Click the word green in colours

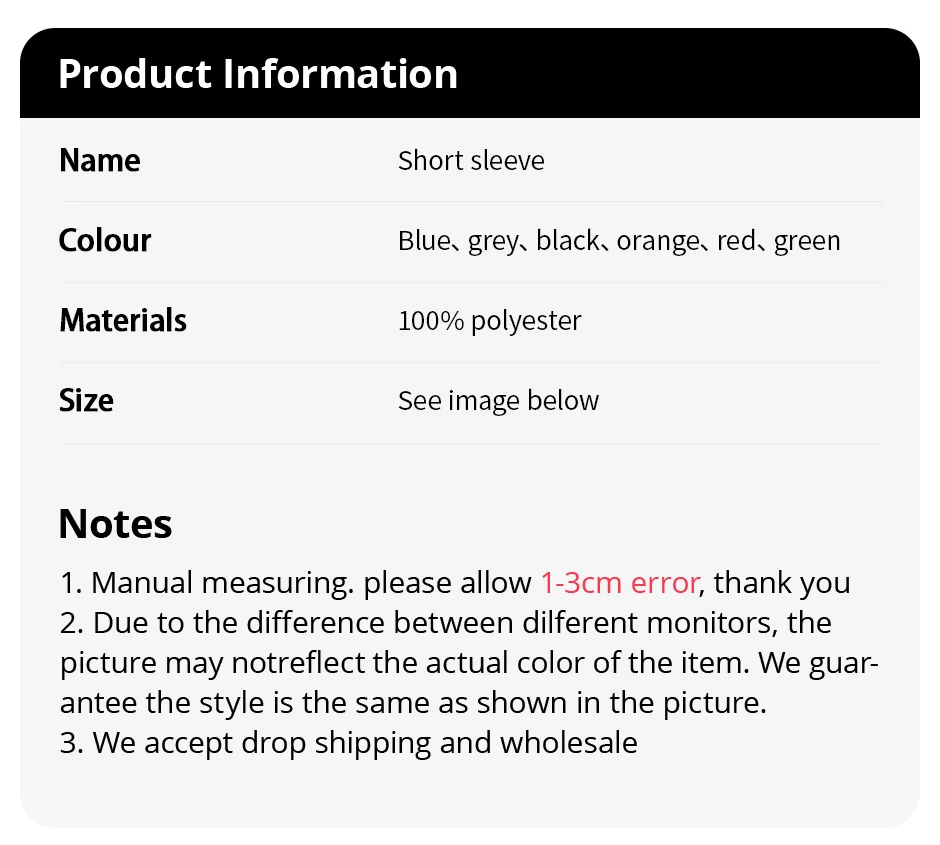[x=807, y=242]
